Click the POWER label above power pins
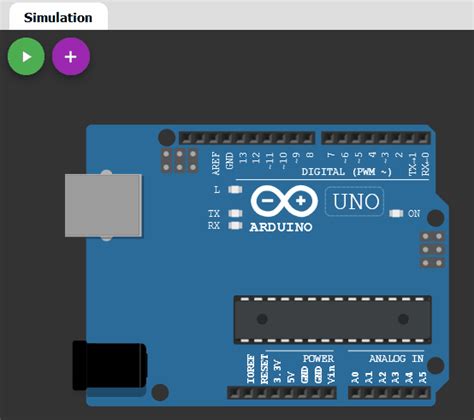Image resolution: width=474 pixels, height=420 pixels. [318, 359]
